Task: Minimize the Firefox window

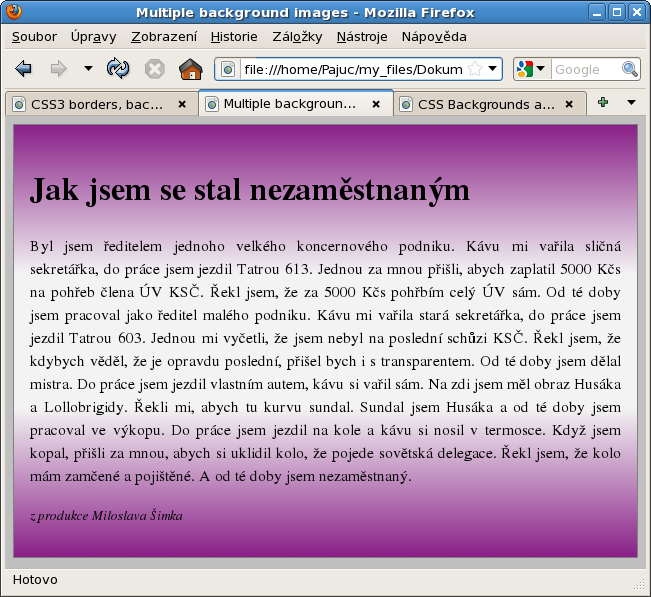Action: 597,12
